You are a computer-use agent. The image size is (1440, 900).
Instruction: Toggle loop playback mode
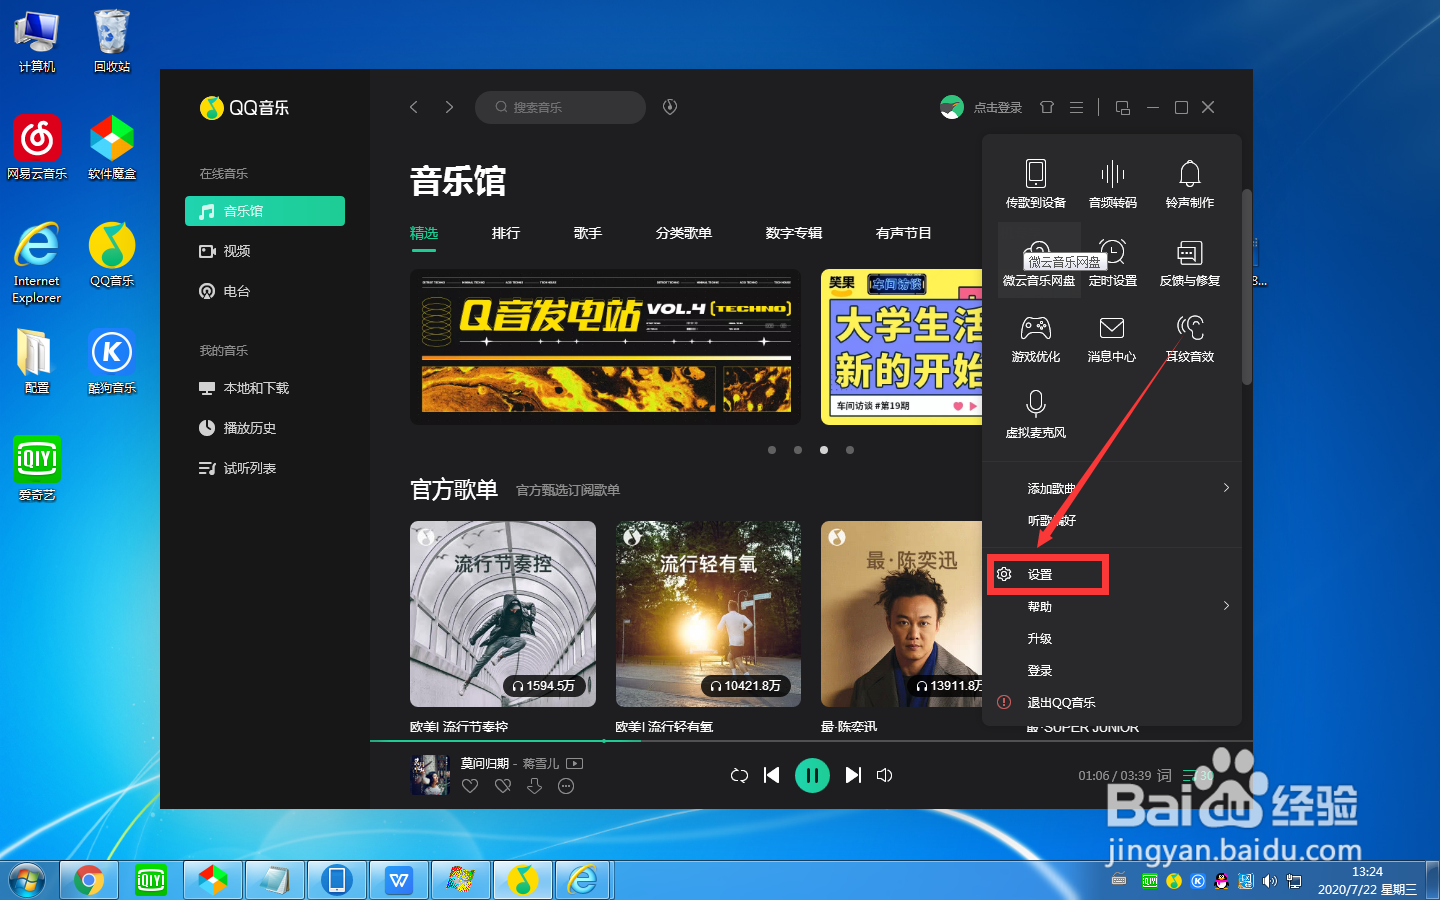(739, 775)
